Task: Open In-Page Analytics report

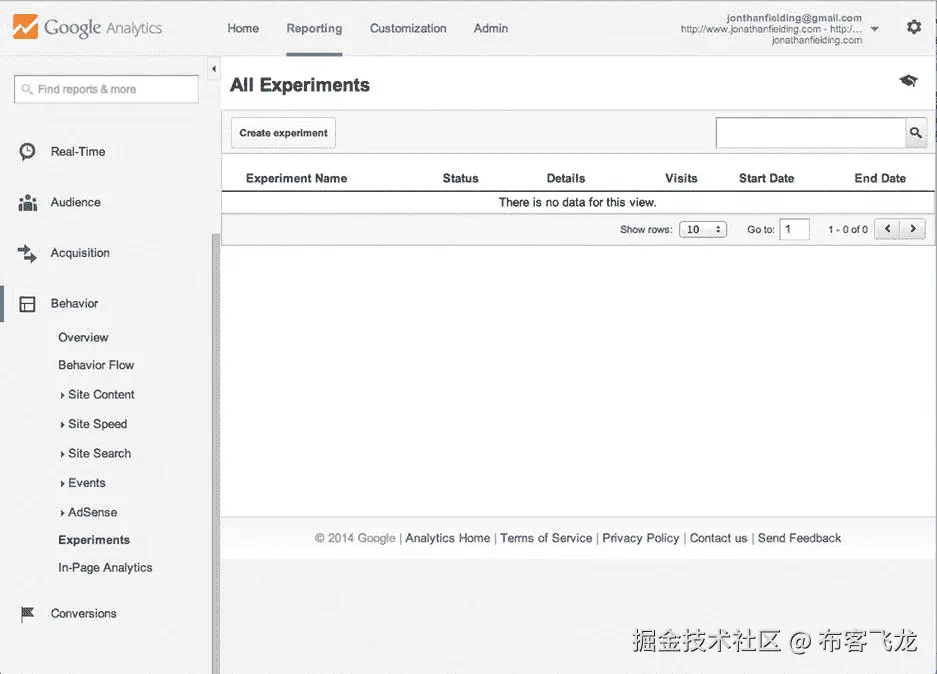Action: click(x=105, y=568)
